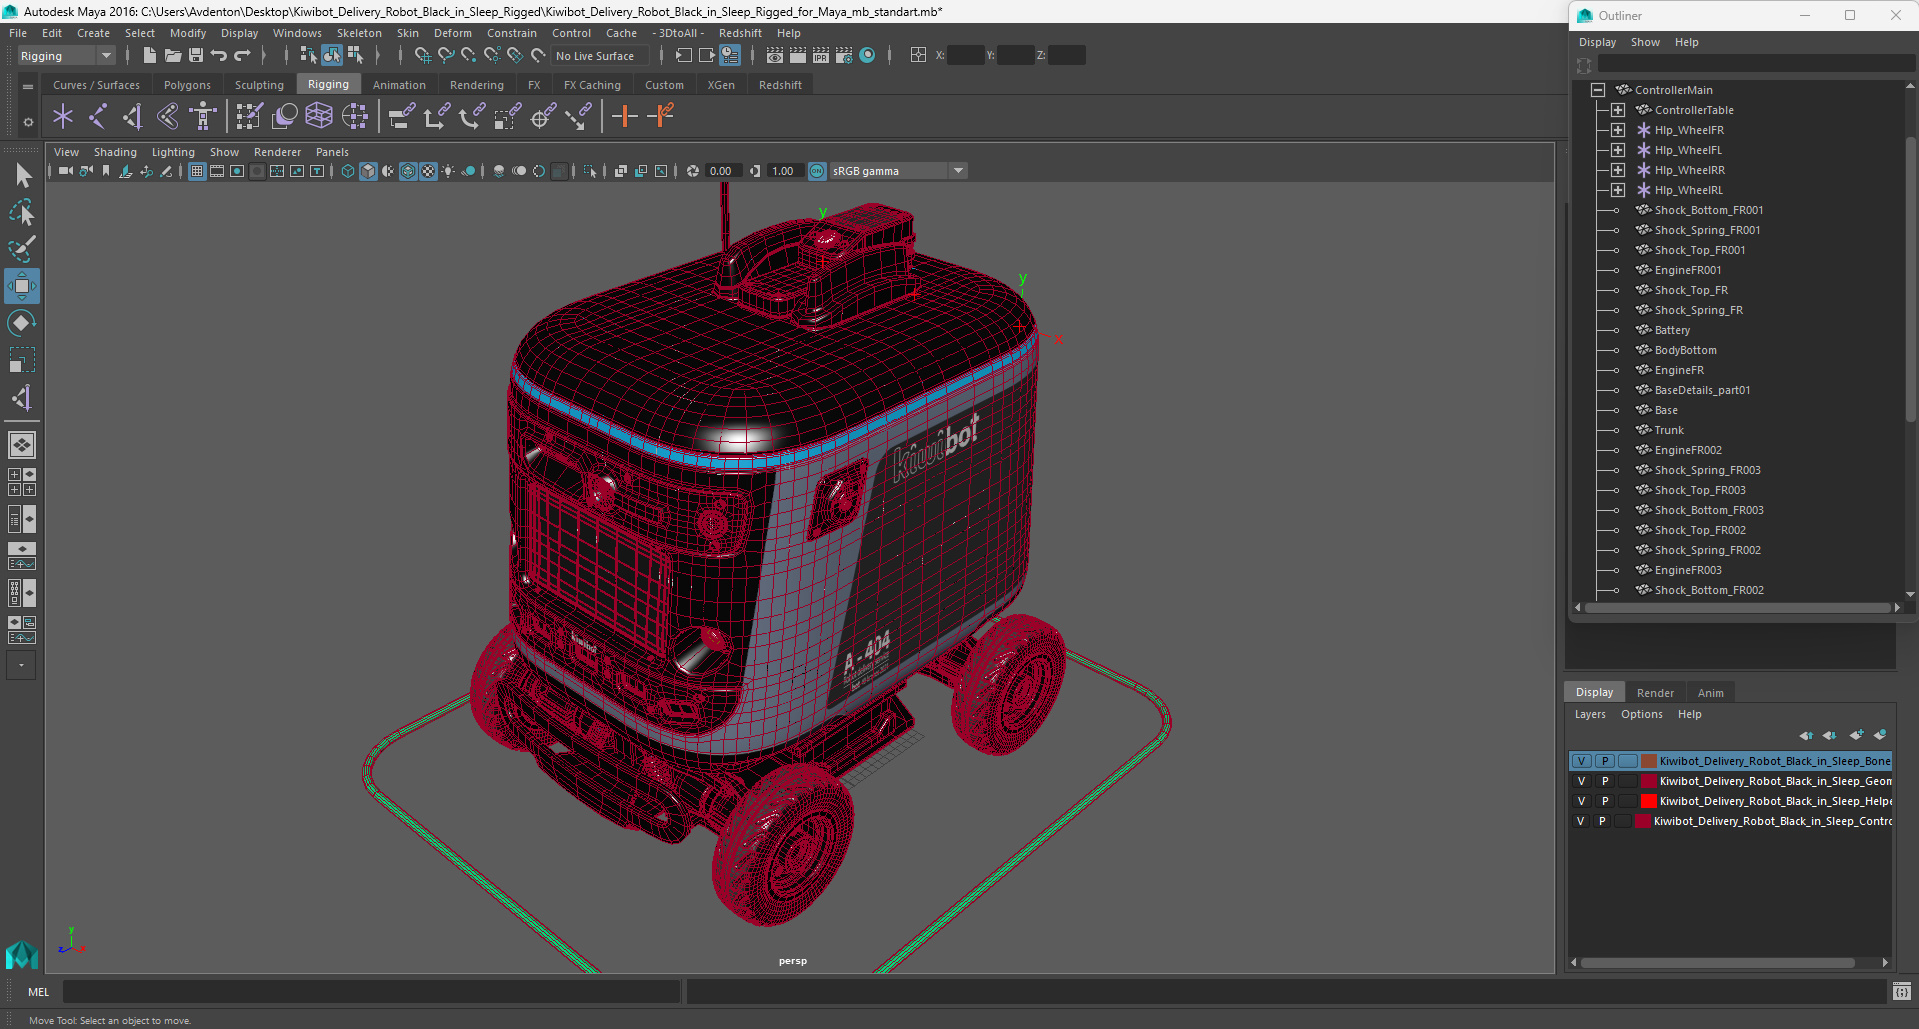The width and height of the screenshot is (1919, 1029).
Task: Choose the Lasso Select tool
Action: click(x=22, y=213)
